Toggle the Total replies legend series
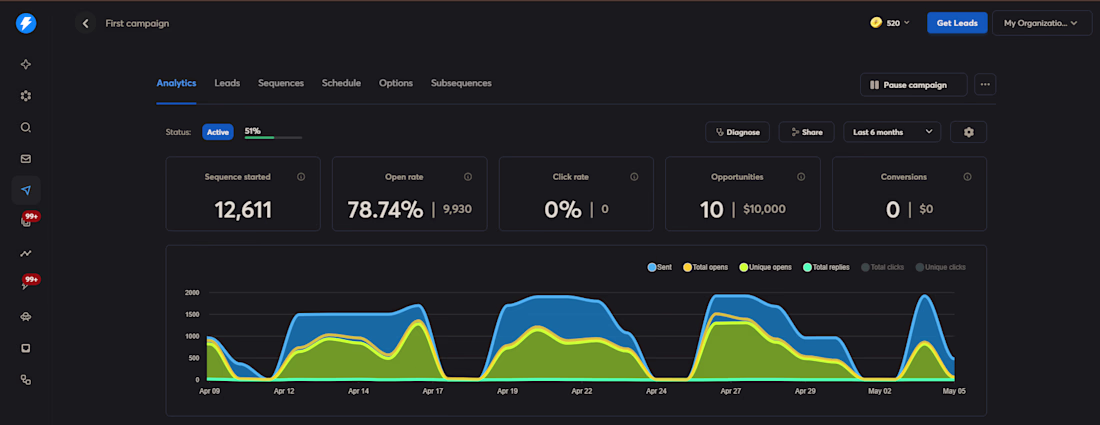 (826, 267)
